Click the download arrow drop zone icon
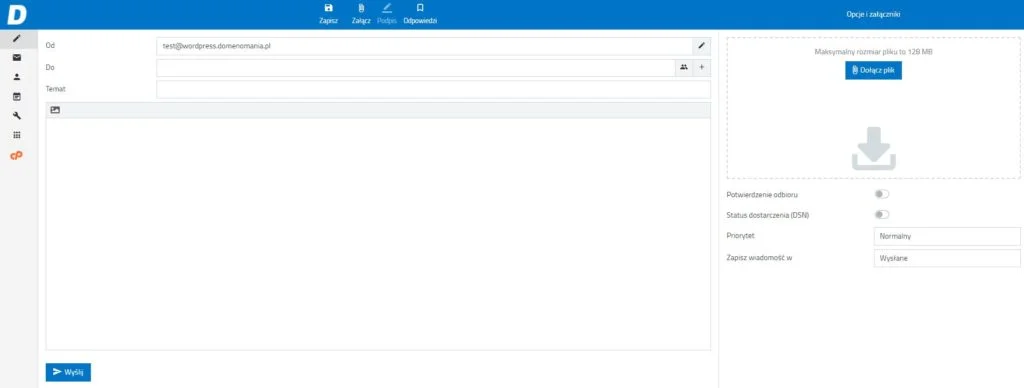The image size is (1024, 388). coord(873,149)
